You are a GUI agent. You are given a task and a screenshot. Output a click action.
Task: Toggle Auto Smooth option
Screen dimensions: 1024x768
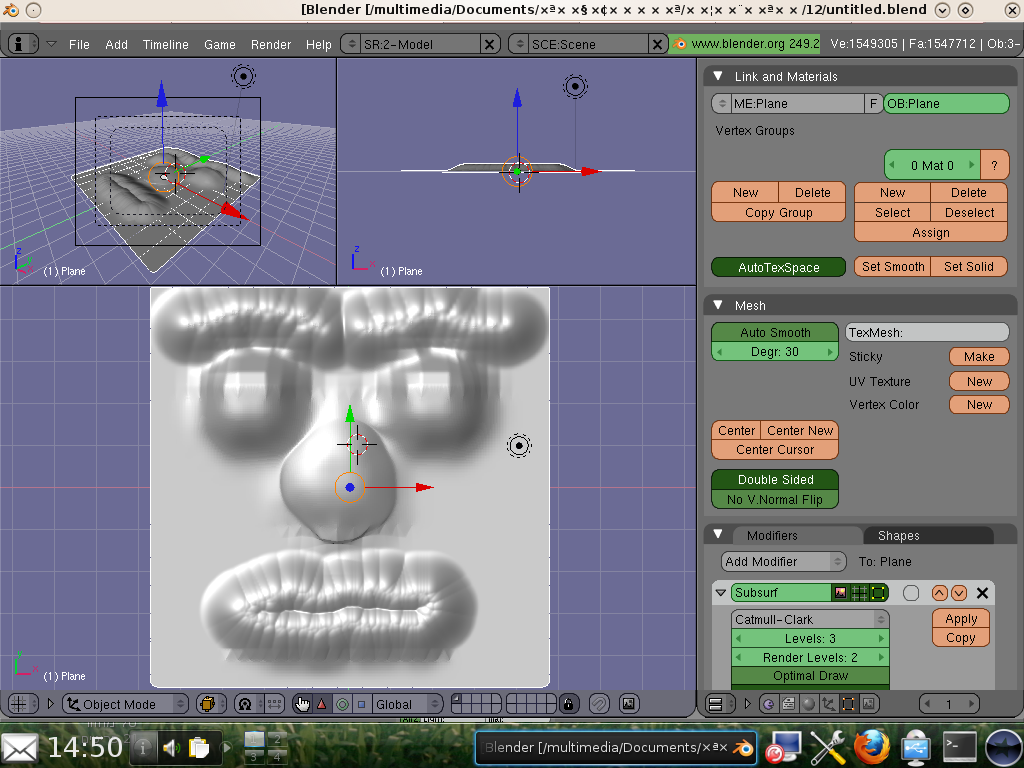[775, 332]
